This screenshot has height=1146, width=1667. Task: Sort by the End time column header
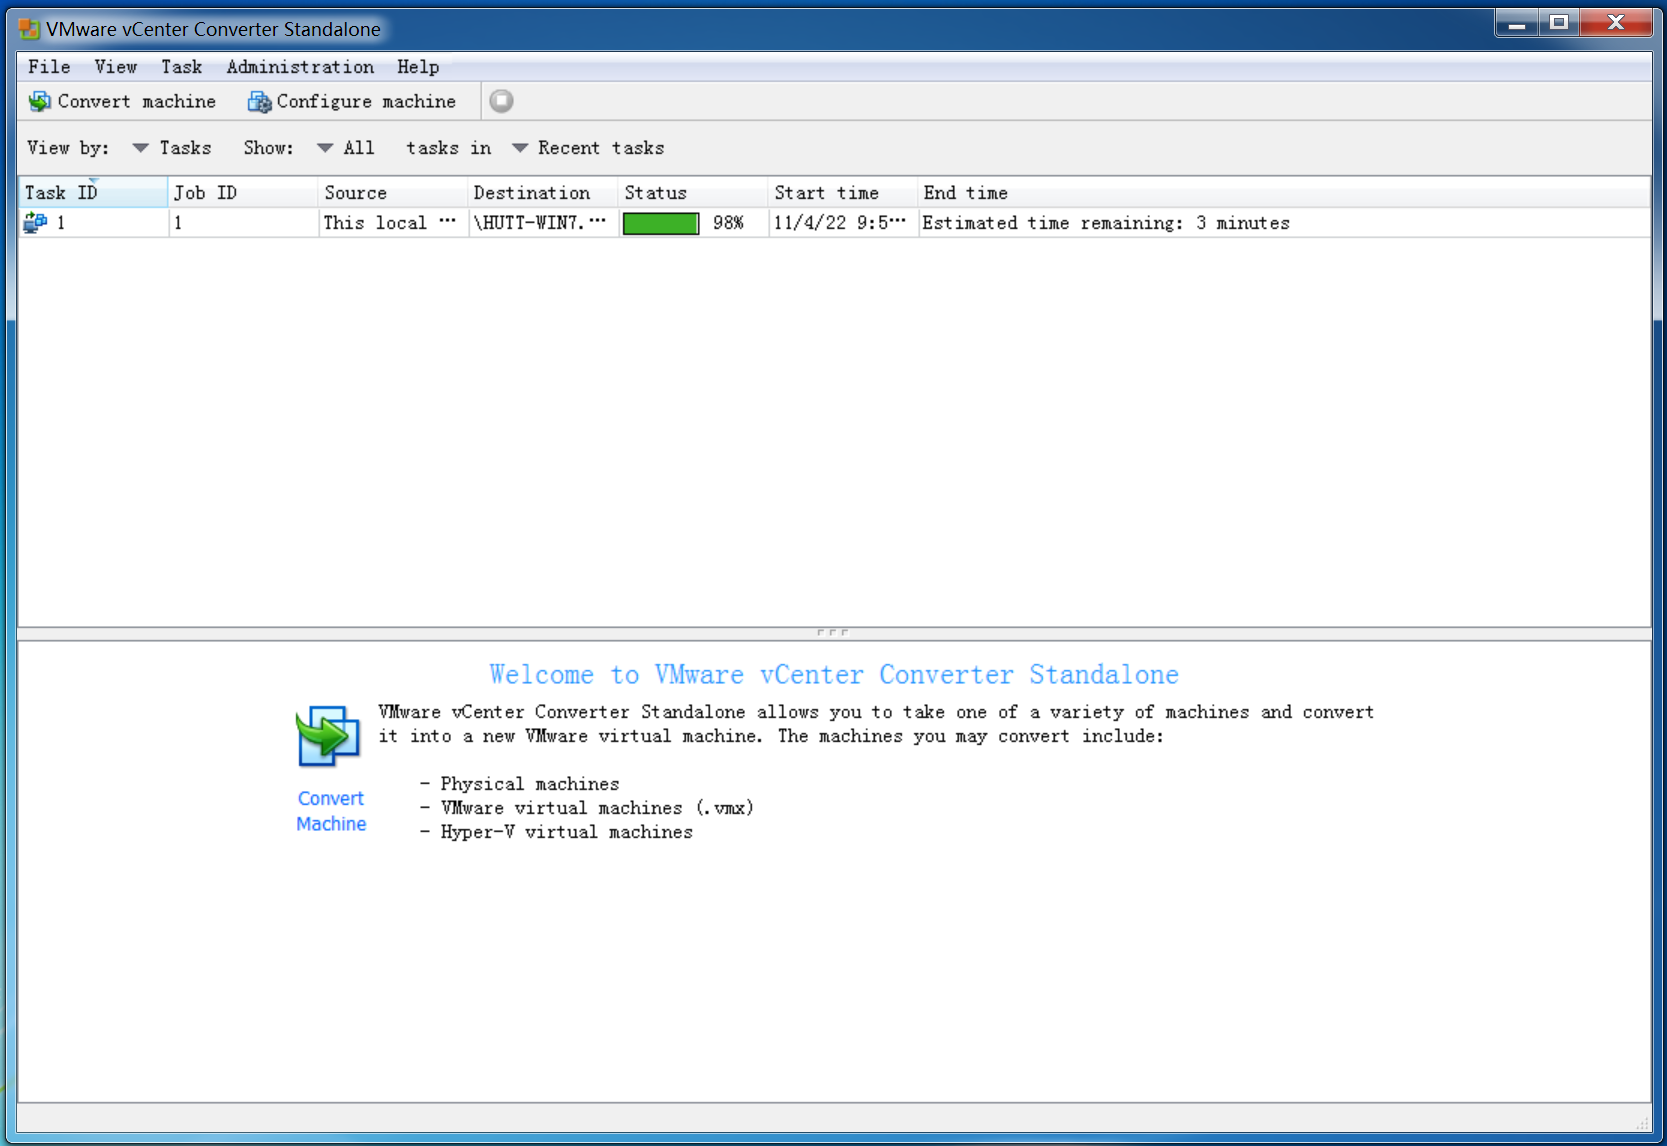point(1284,192)
